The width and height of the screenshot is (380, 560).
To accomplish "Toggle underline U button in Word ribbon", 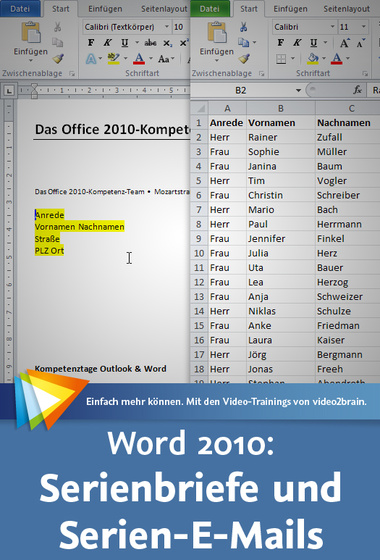I will tap(124, 43).
